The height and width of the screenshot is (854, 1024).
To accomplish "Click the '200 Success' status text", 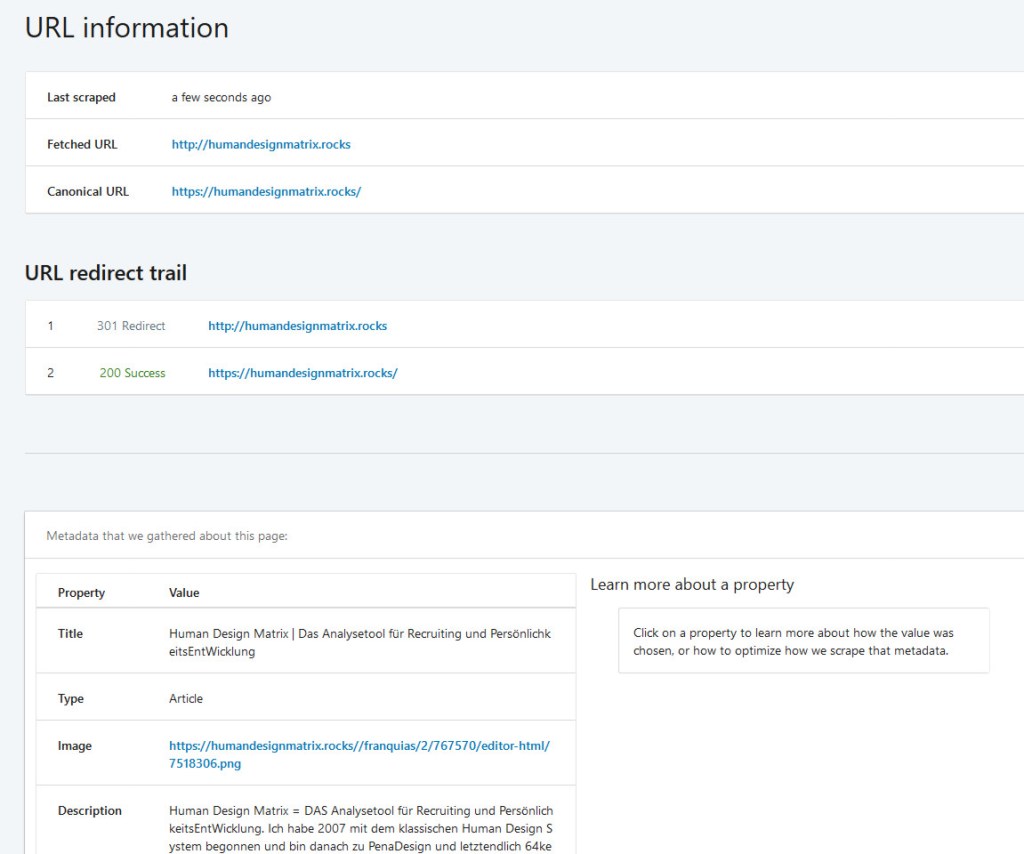I will coord(132,372).
